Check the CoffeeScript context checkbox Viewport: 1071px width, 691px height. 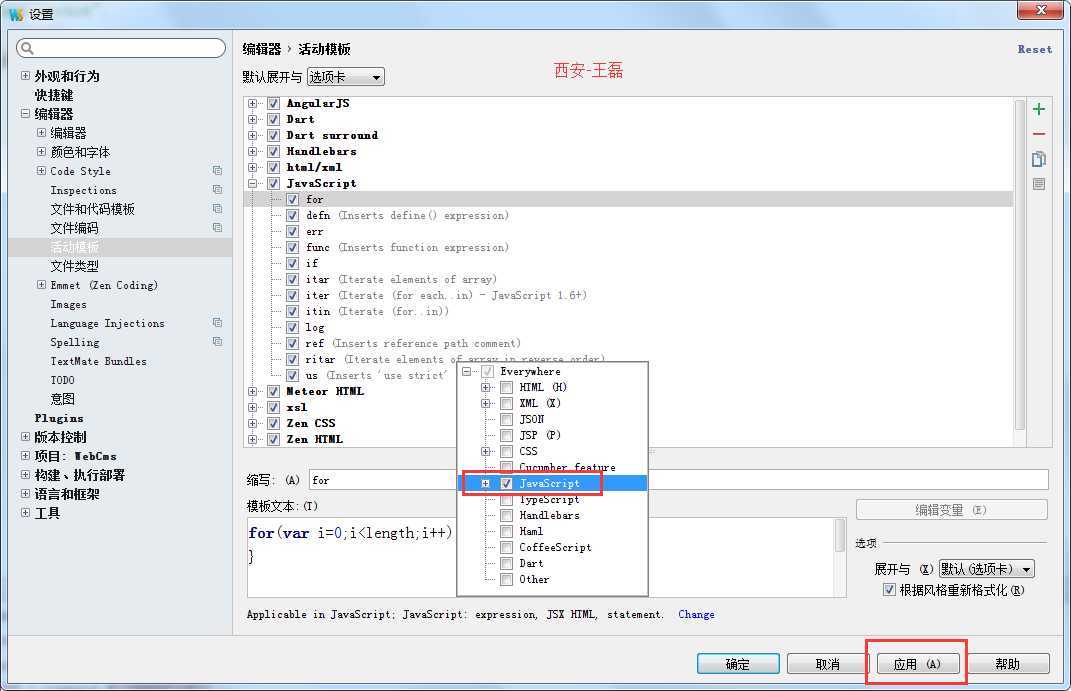pos(506,548)
